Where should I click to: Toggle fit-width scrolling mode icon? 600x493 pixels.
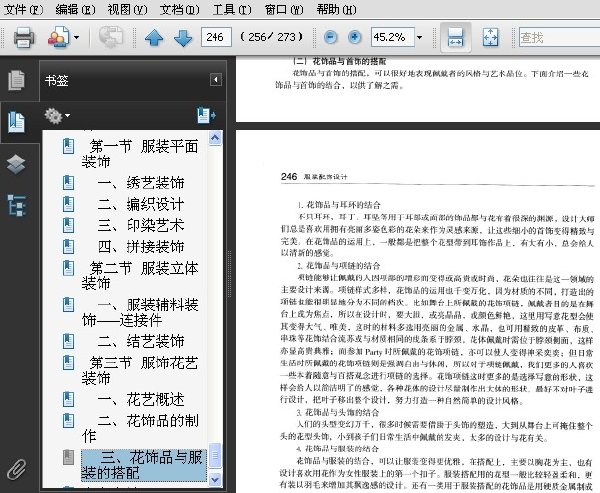(455, 37)
